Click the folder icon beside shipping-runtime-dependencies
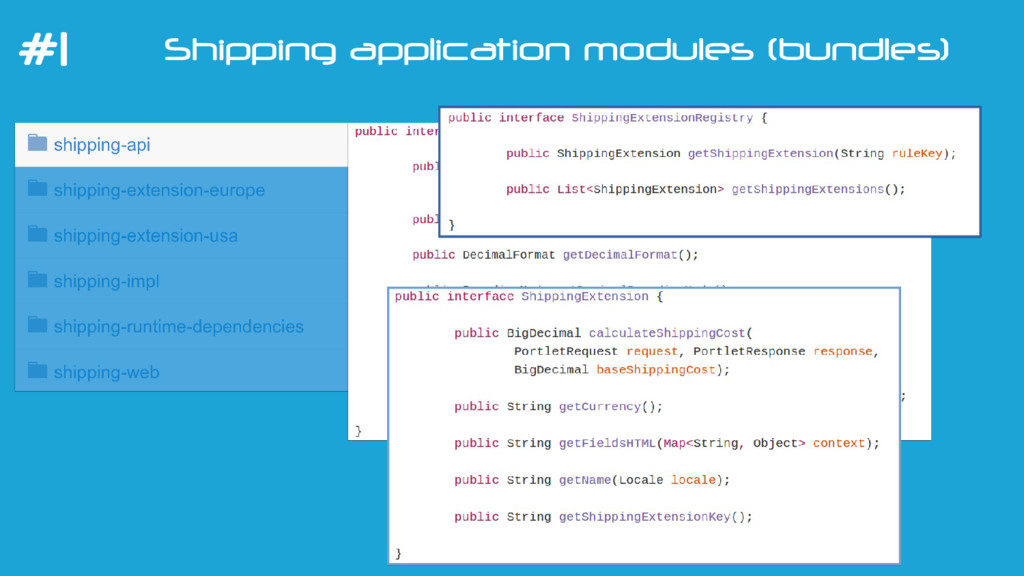This screenshot has width=1024, height=576. pos(37,325)
